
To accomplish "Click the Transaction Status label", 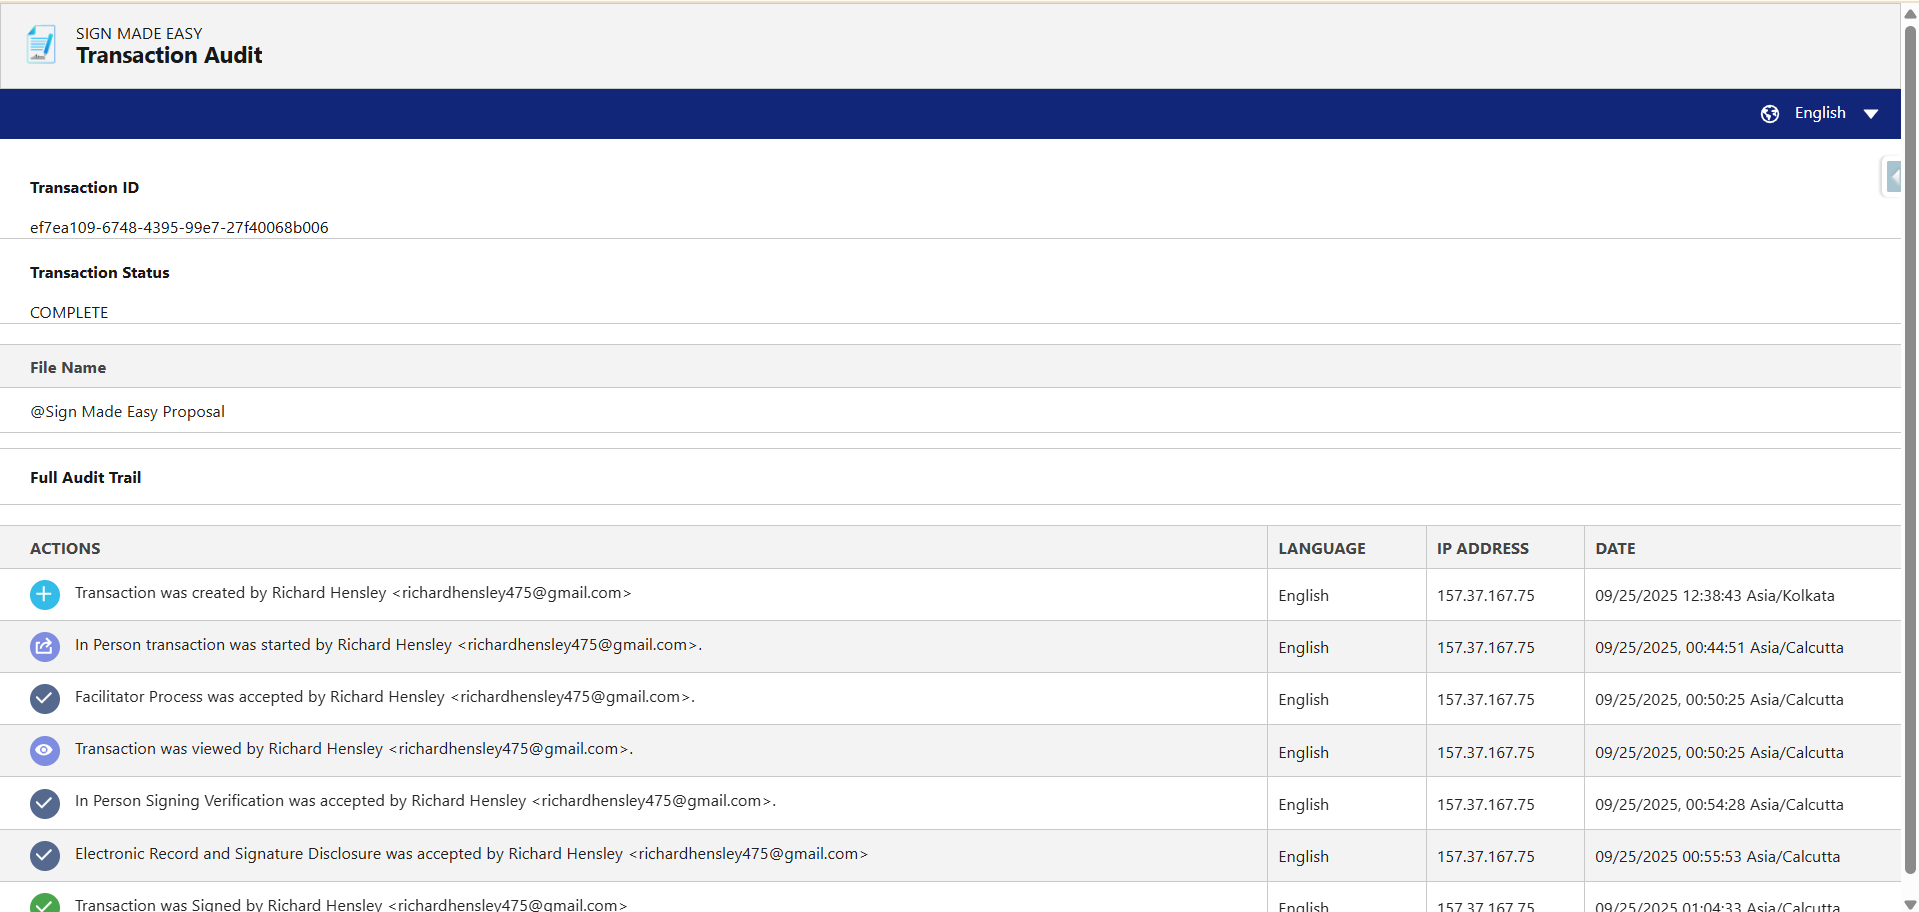I will (x=100, y=273).
